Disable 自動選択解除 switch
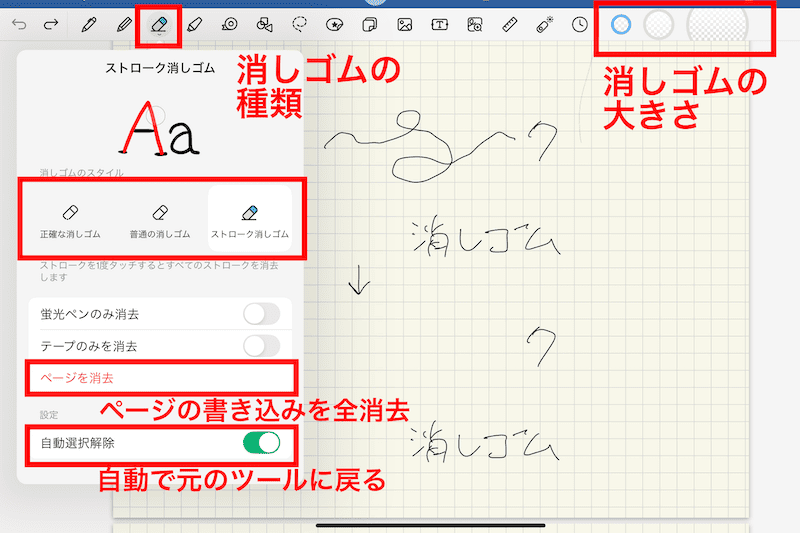This screenshot has height=533, width=800. click(261, 442)
